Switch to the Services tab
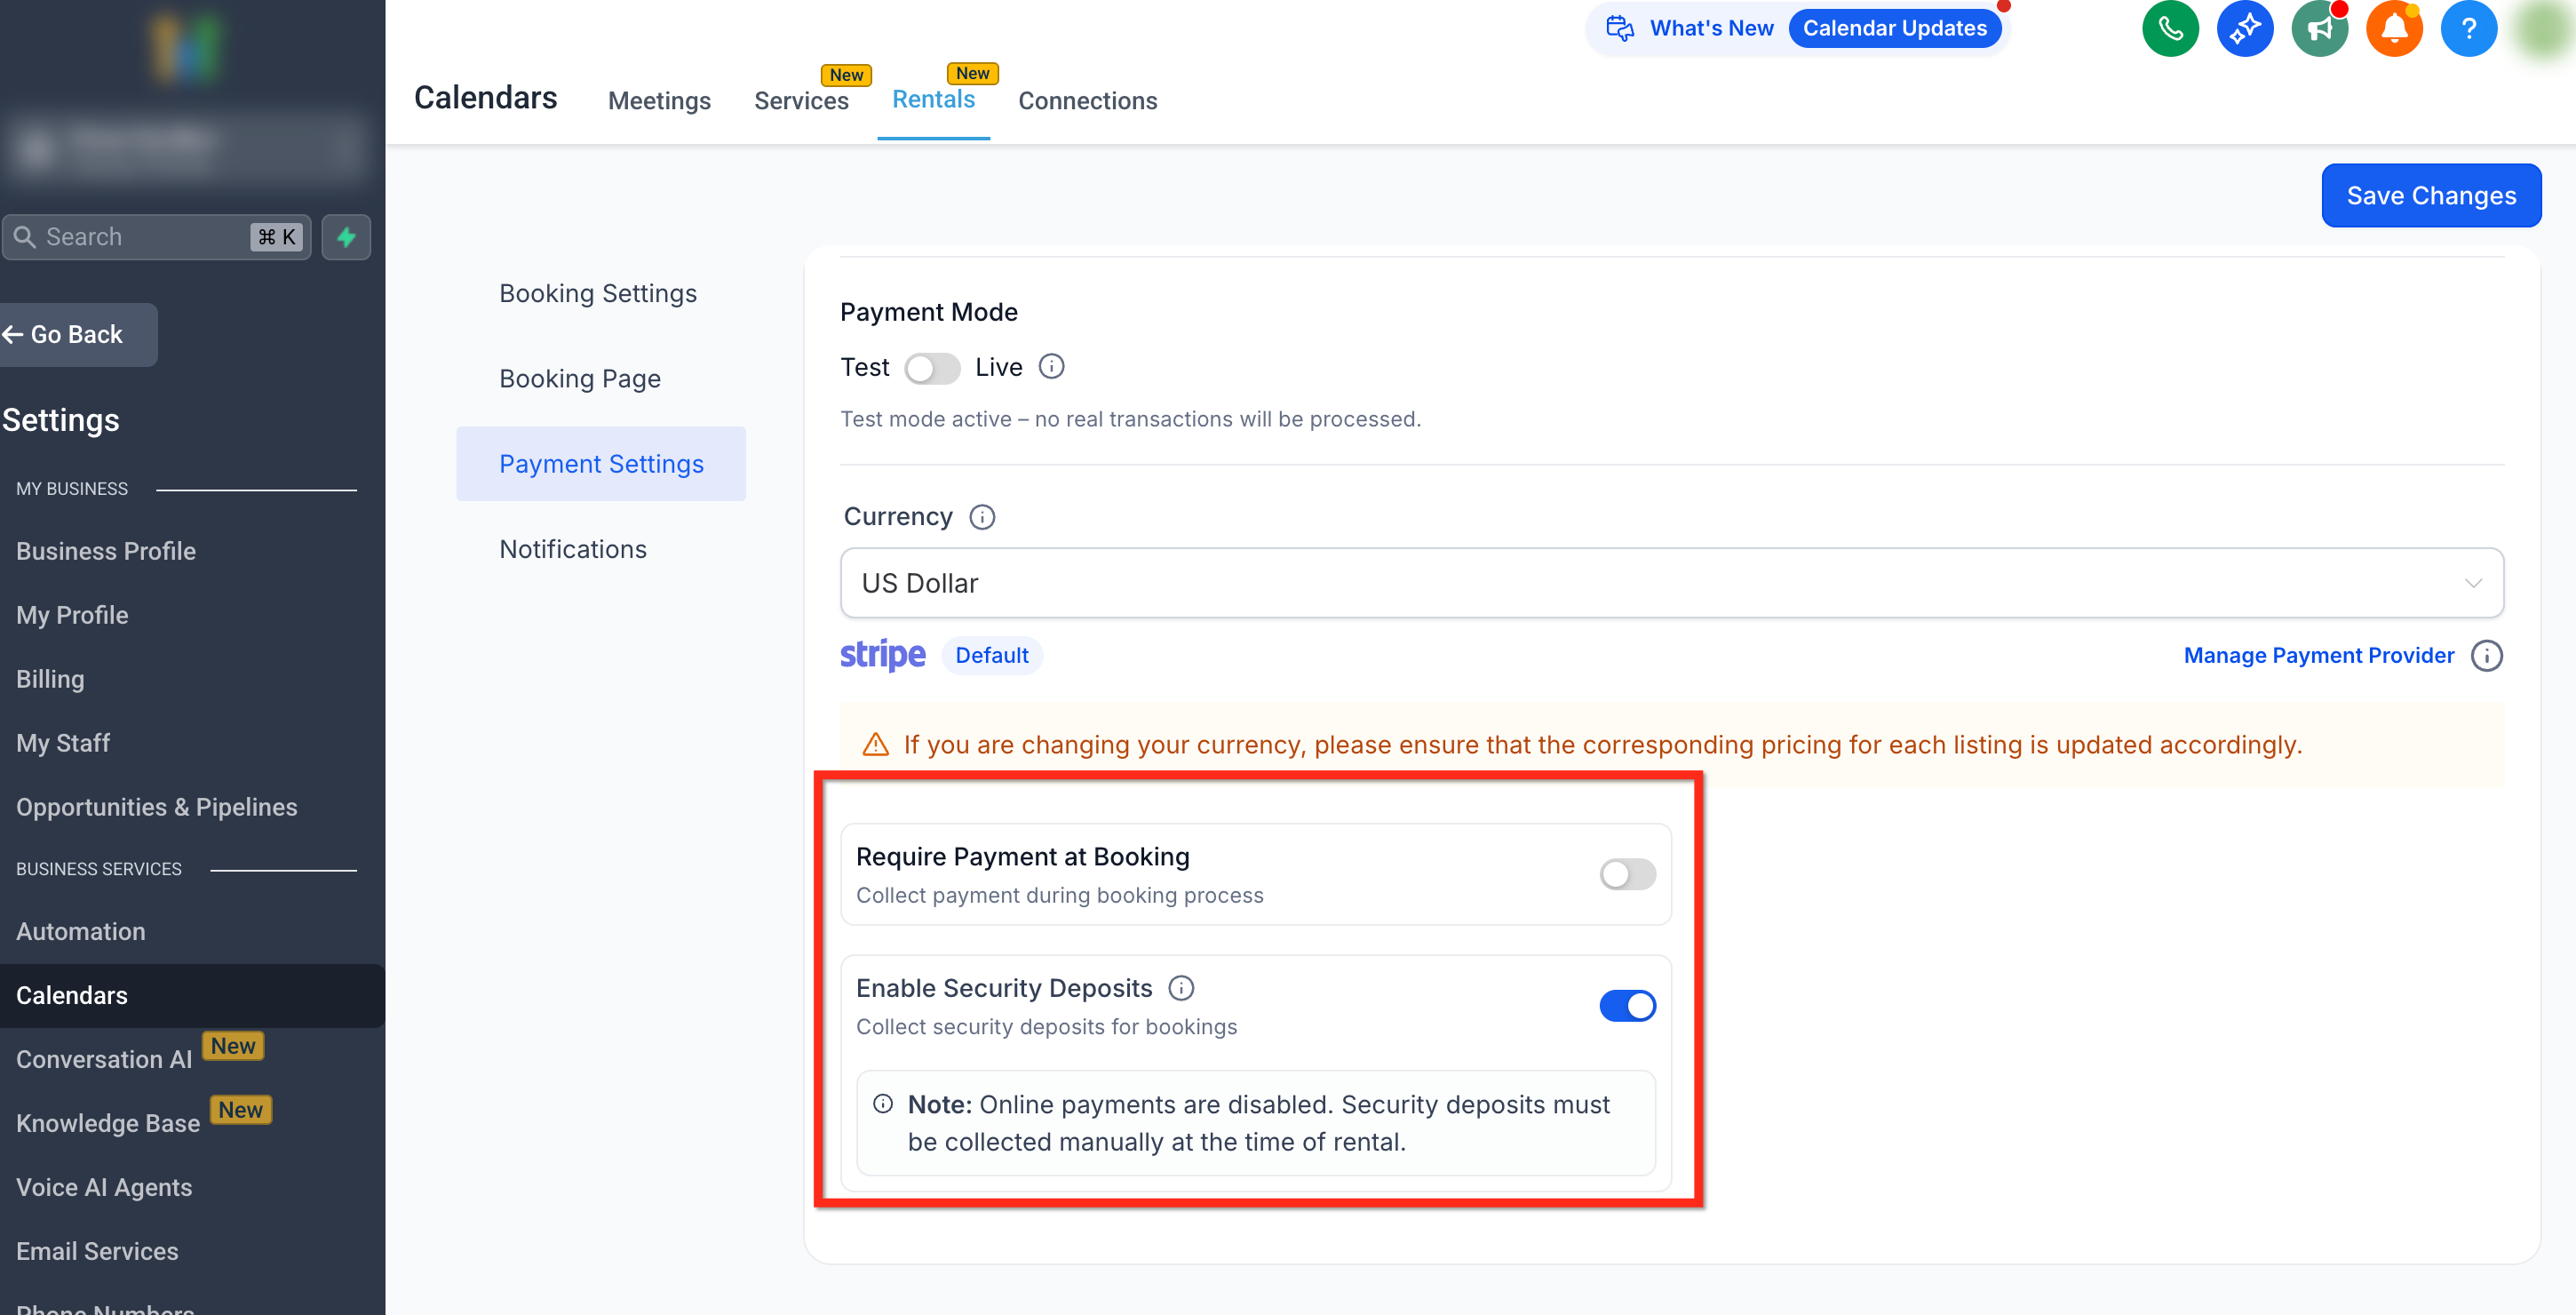The height and width of the screenshot is (1315, 2576). 801,101
